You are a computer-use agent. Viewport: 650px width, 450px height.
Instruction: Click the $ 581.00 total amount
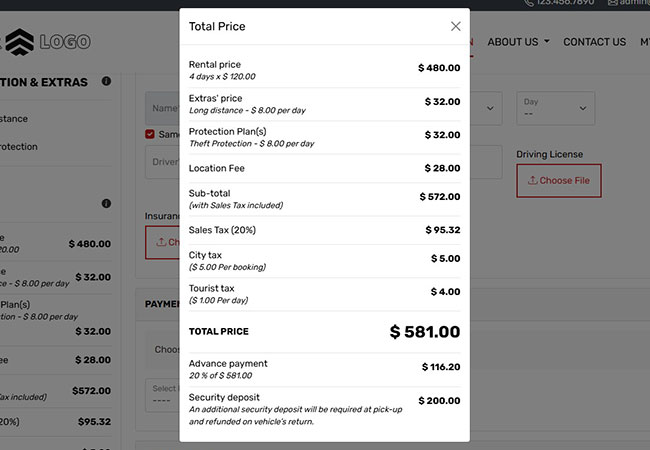[425, 331]
